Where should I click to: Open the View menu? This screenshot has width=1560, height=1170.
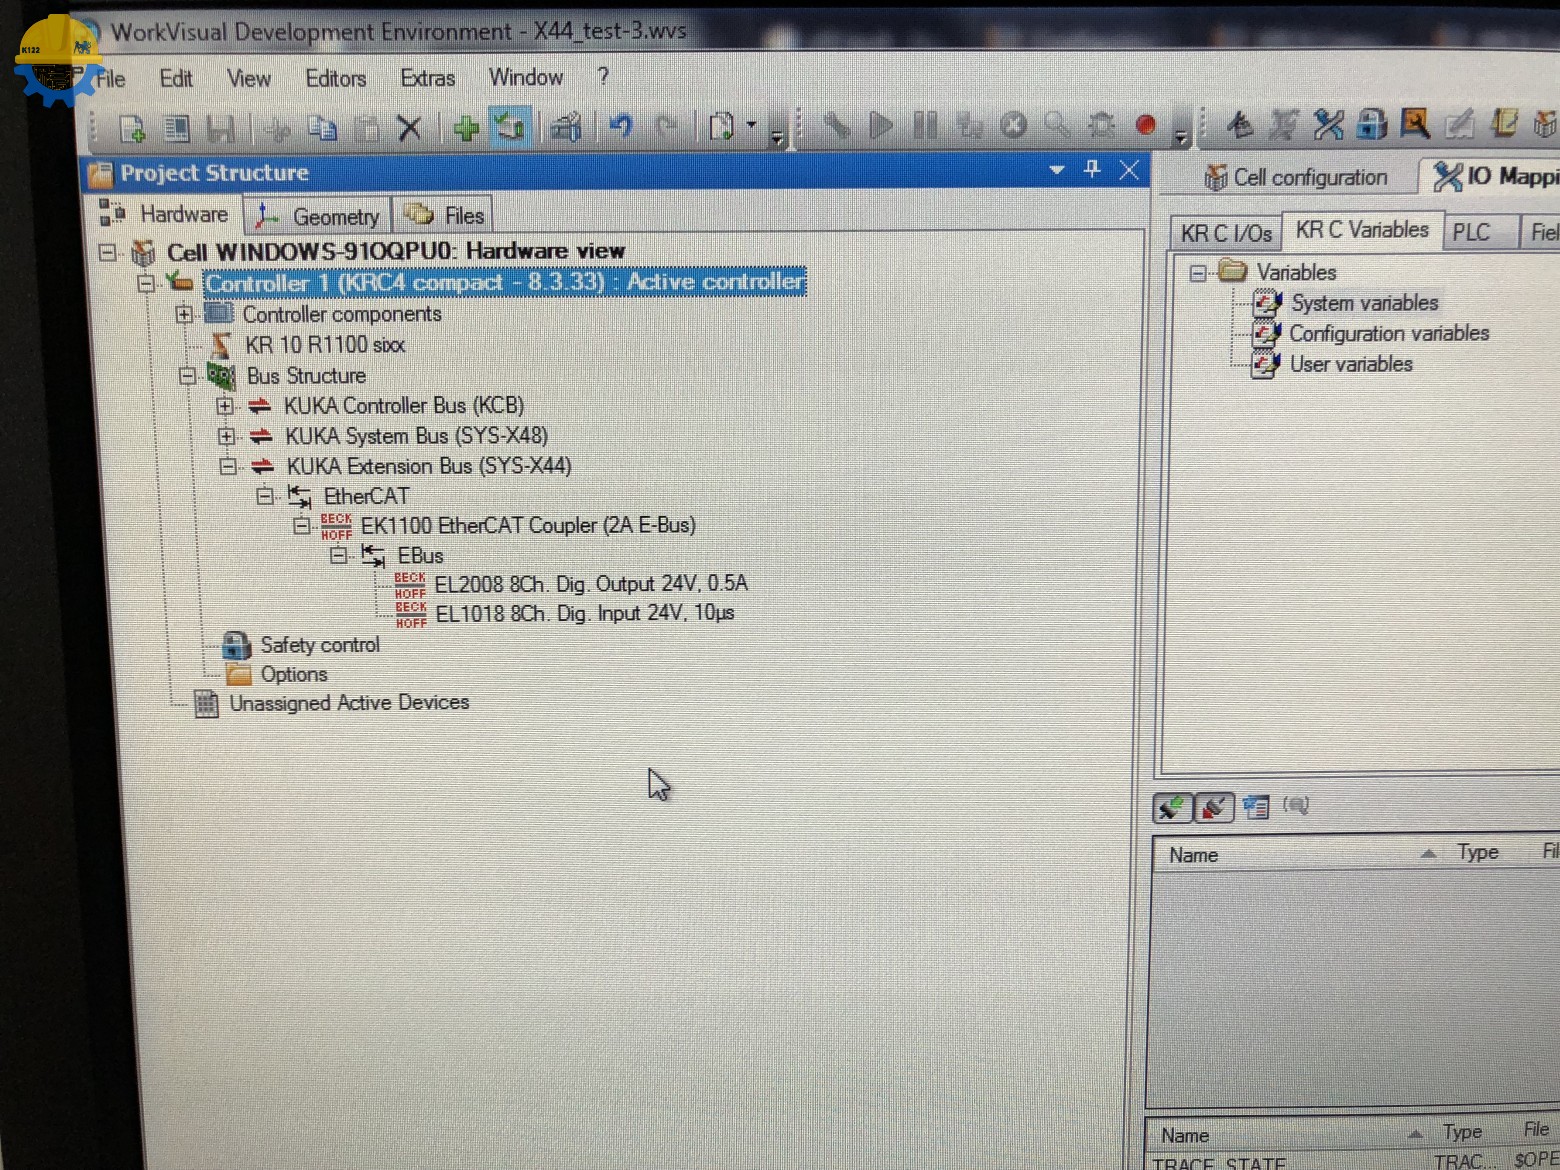(248, 78)
